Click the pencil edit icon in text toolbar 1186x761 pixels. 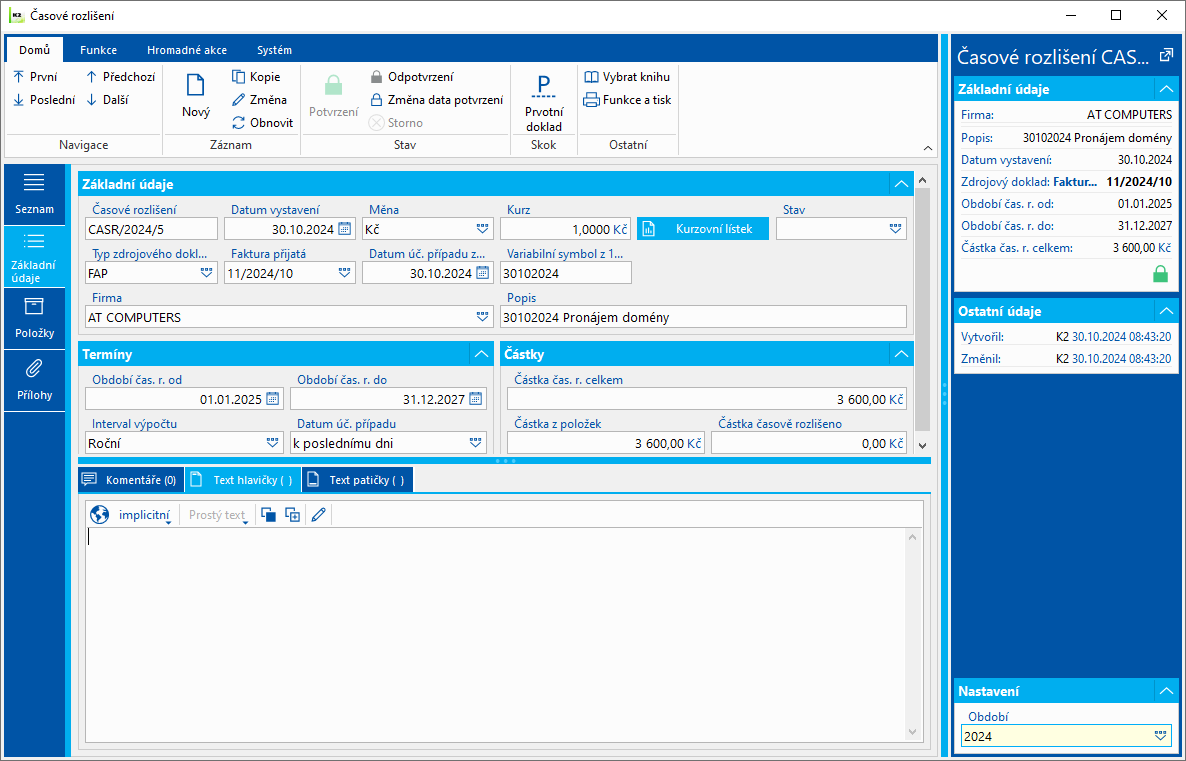pyautogui.click(x=318, y=515)
